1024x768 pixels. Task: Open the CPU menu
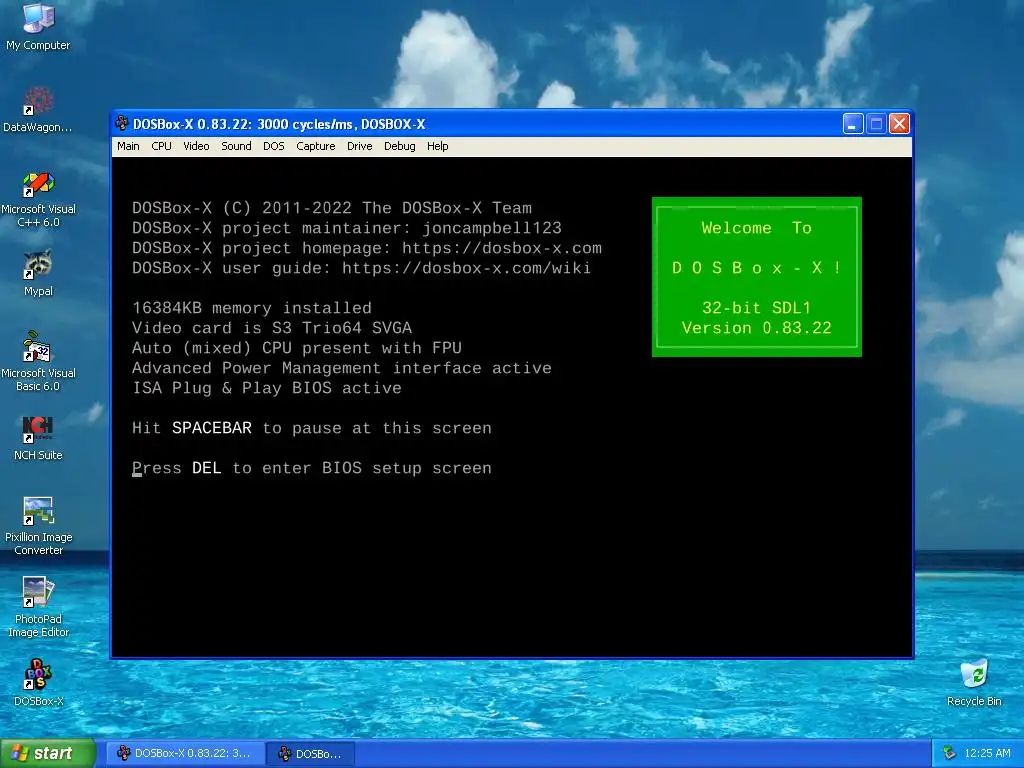pyautogui.click(x=161, y=146)
